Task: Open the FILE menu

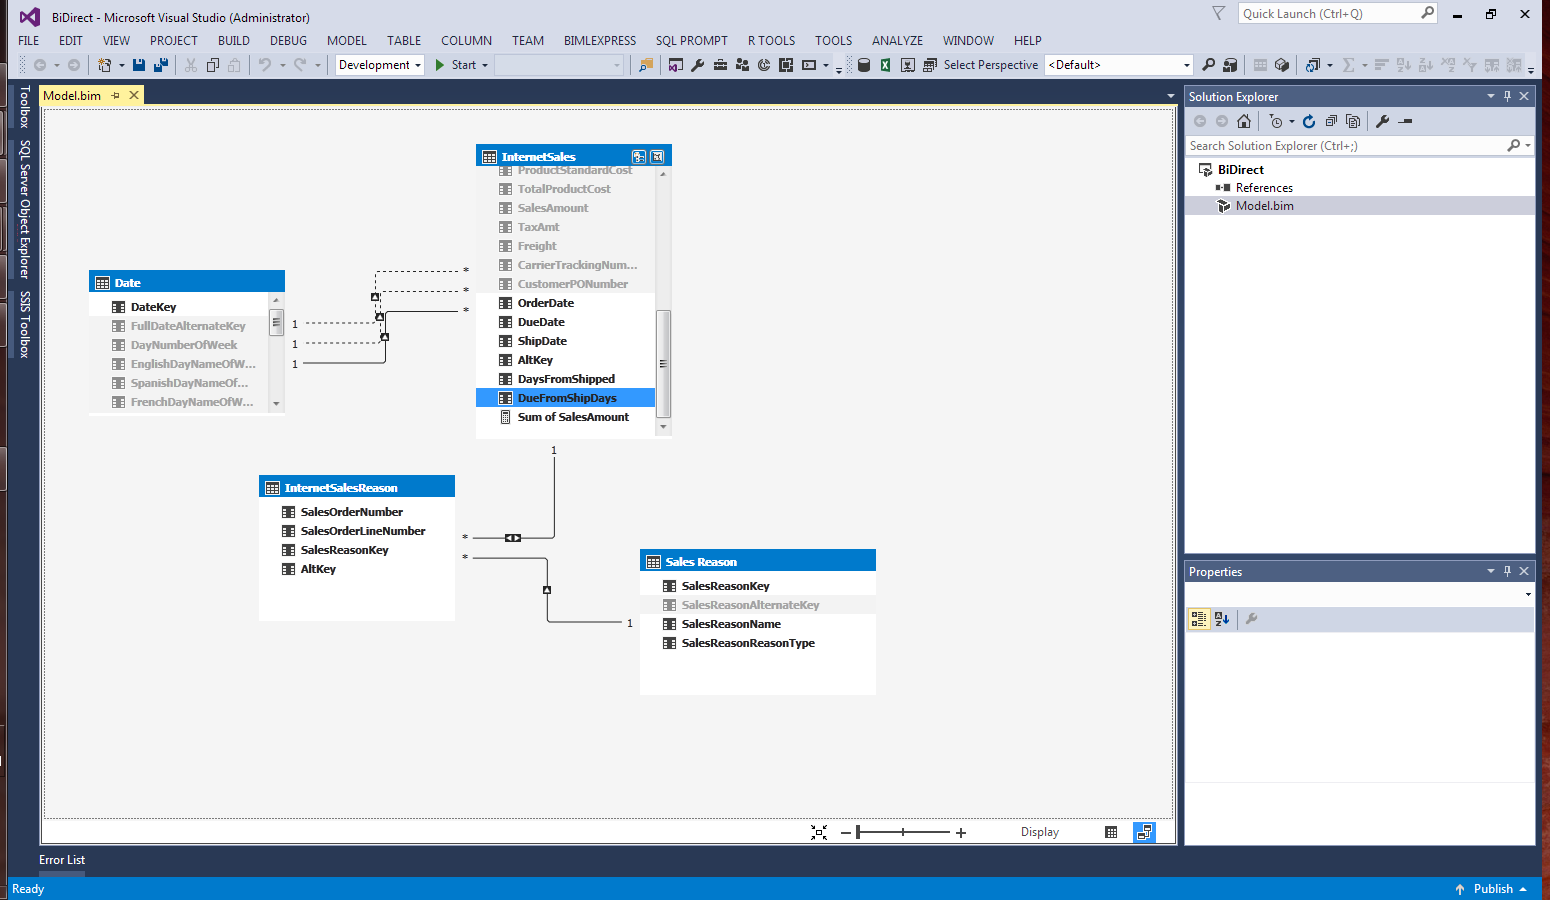Action: pos(29,41)
